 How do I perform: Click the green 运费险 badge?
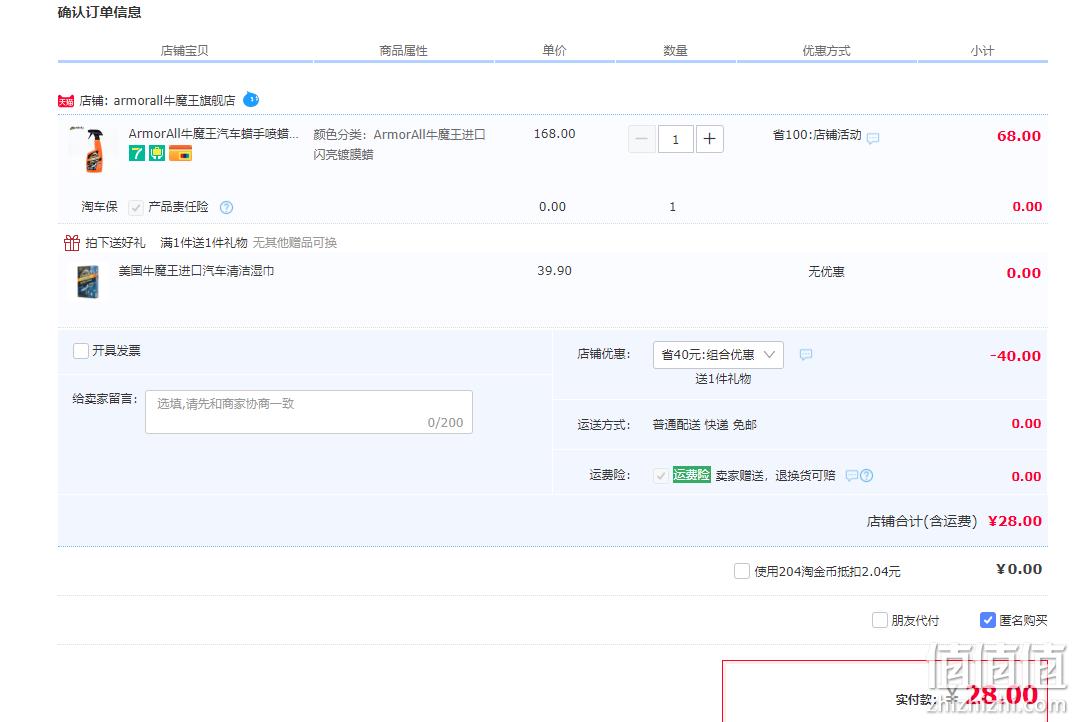[691, 475]
